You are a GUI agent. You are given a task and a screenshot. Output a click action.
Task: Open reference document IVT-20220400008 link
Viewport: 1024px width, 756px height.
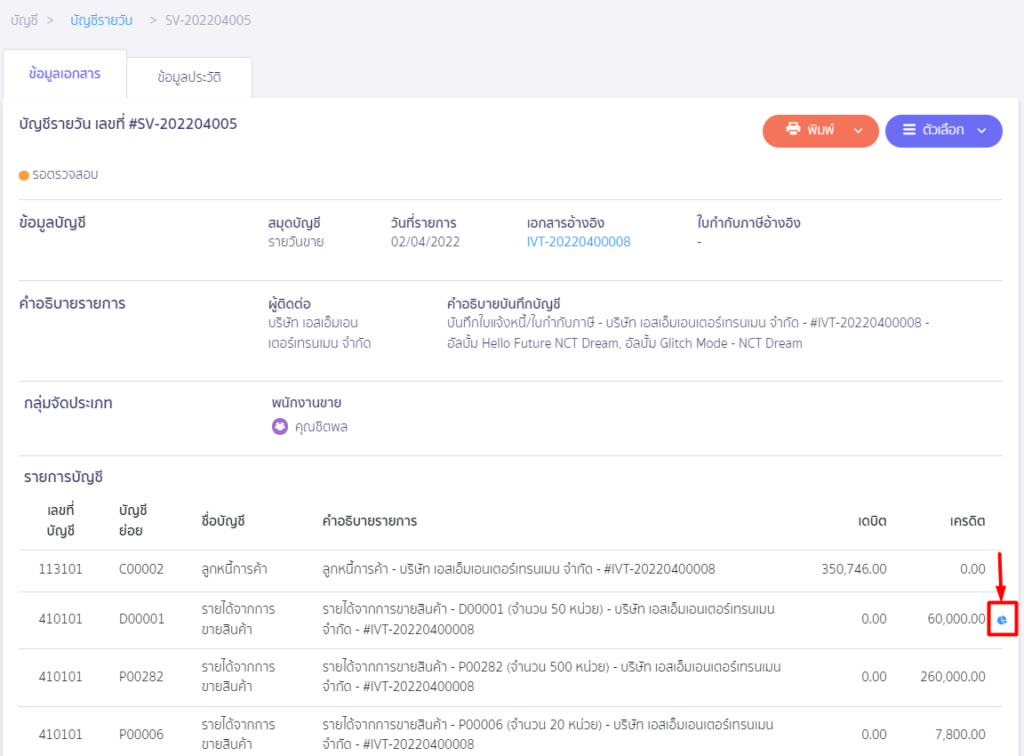pos(578,242)
